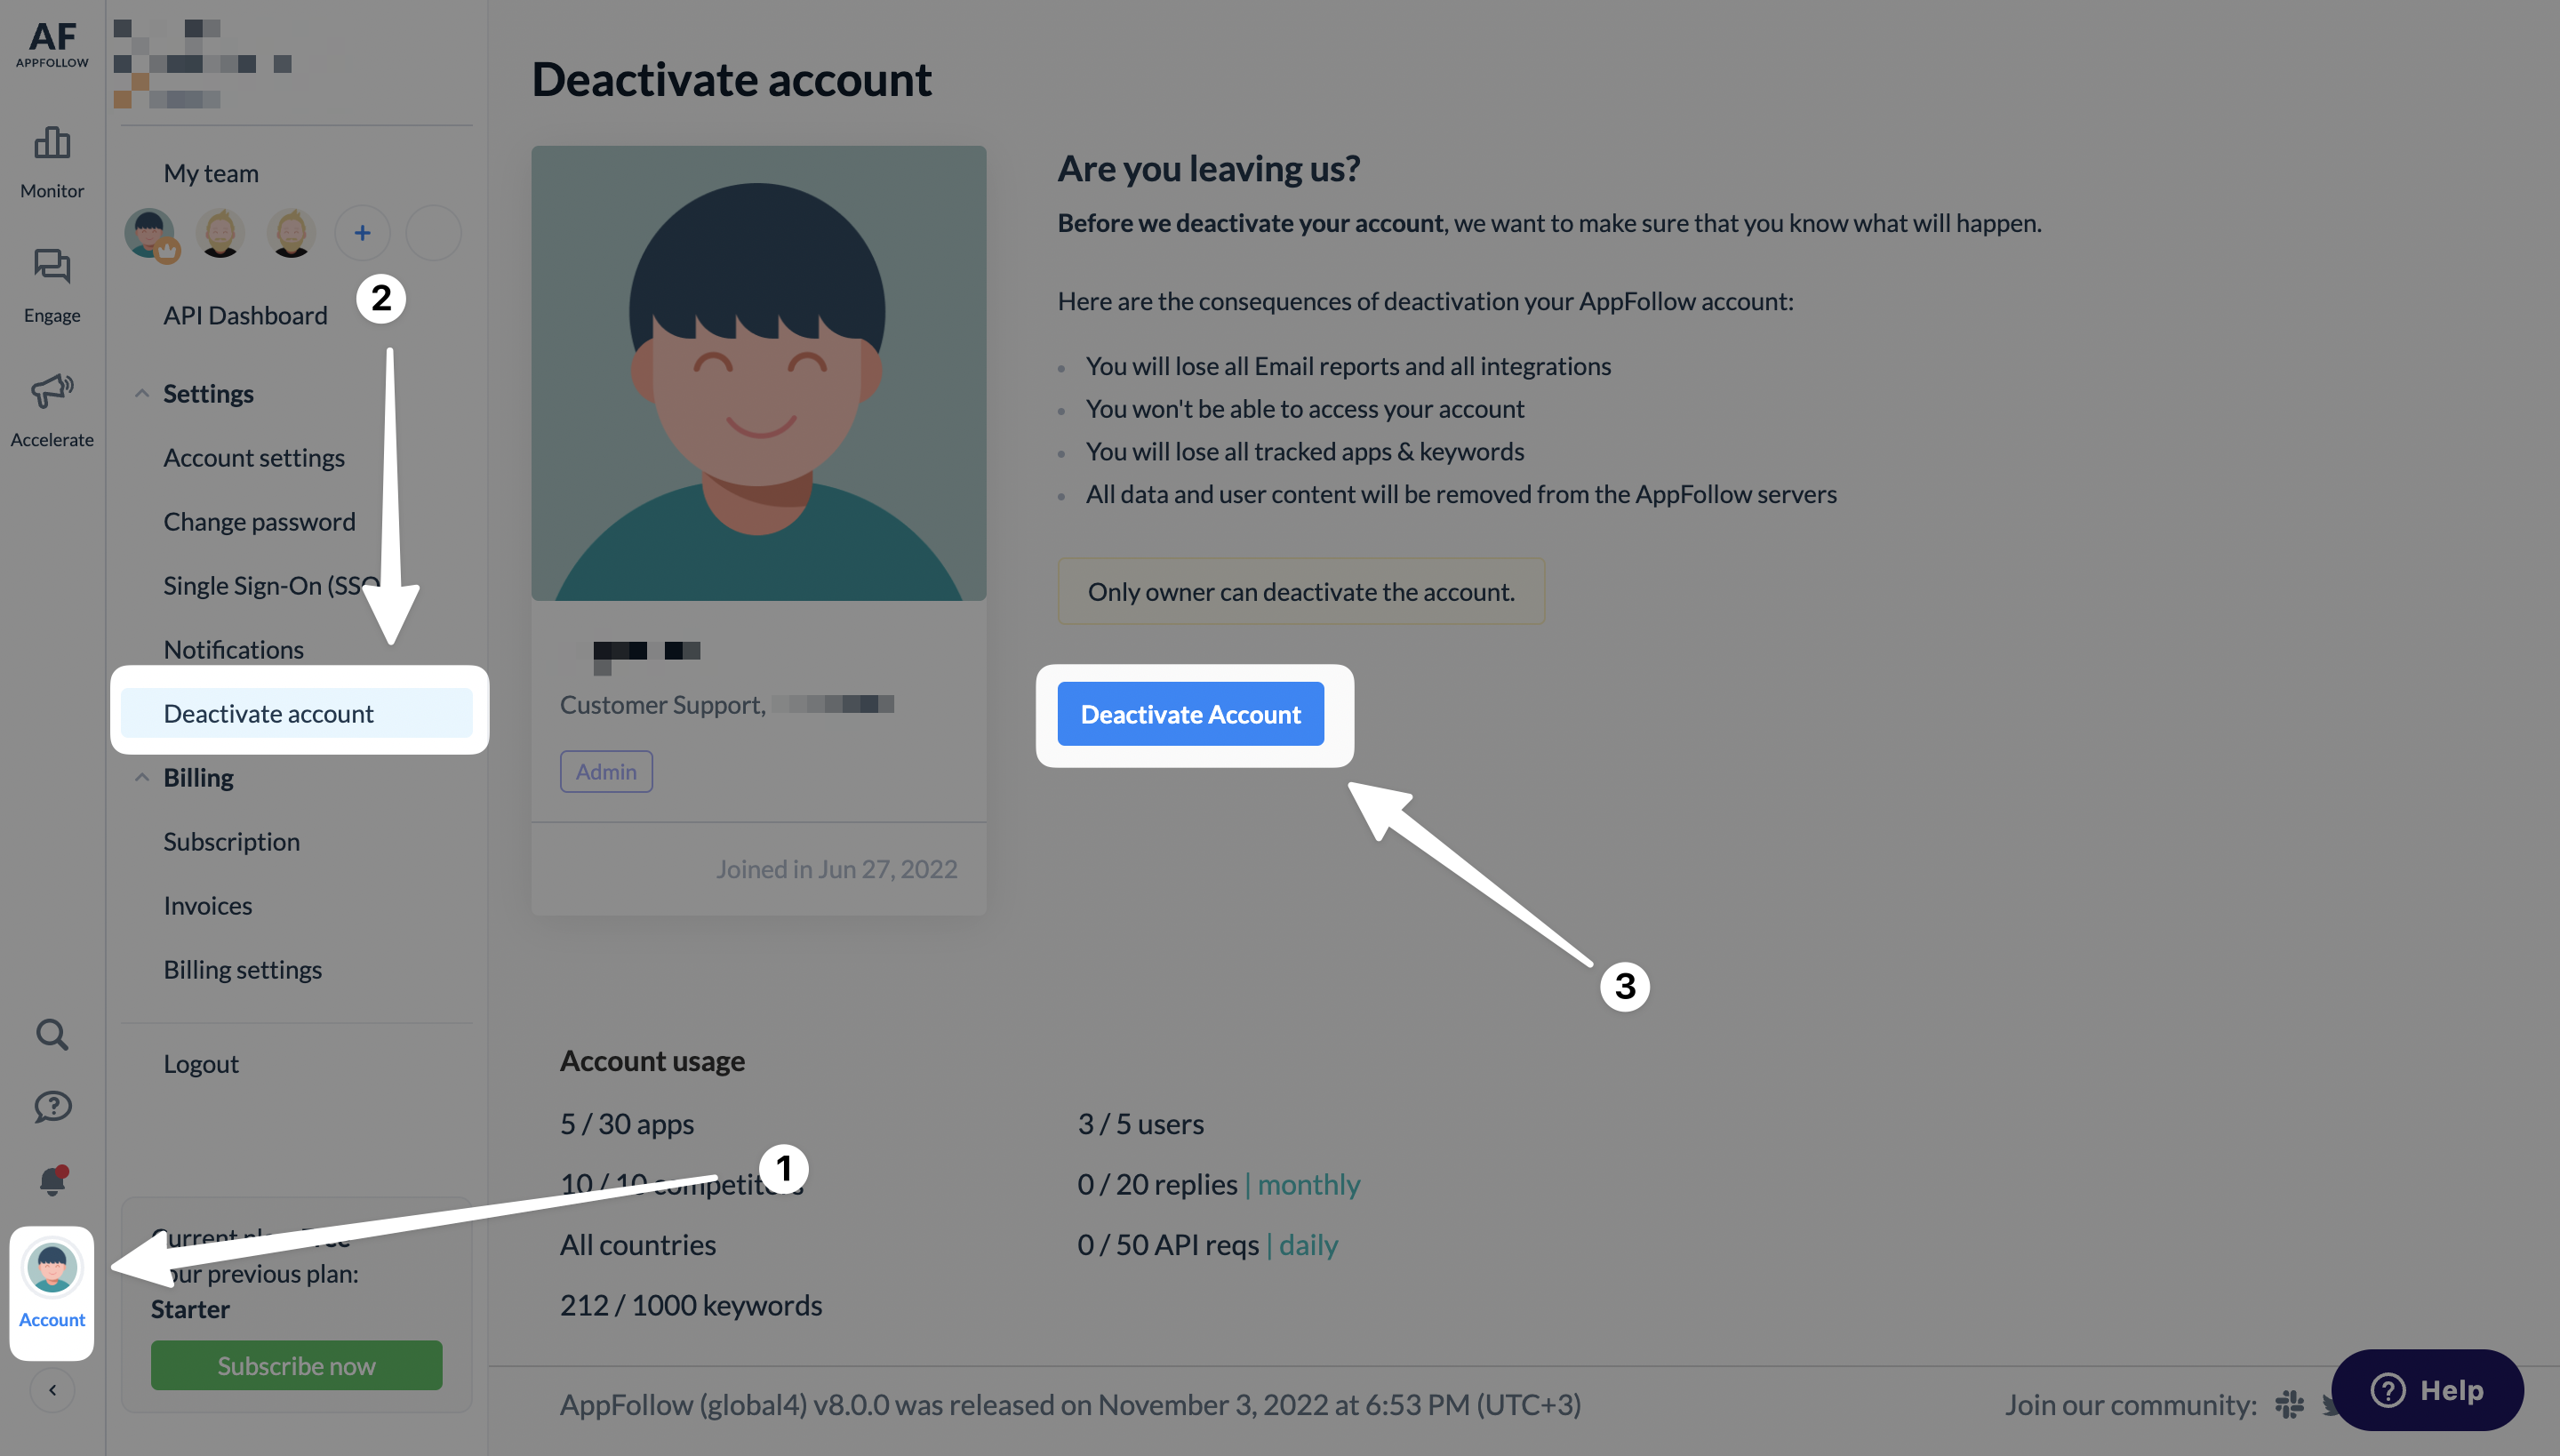This screenshot has height=1456, width=2560.
Task: Open the Help widget button
Action: point(2427,1390)
